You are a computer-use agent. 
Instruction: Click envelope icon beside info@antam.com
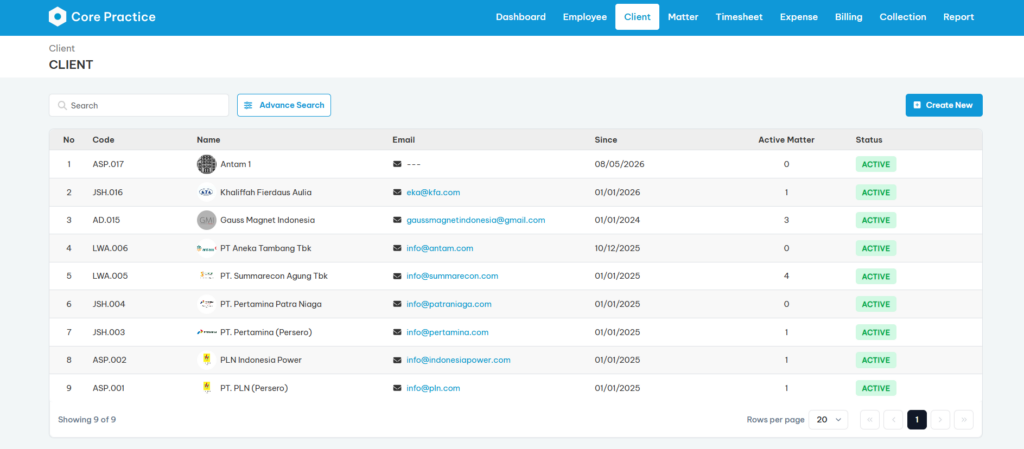pyautogui.click(x=397, y=249)
